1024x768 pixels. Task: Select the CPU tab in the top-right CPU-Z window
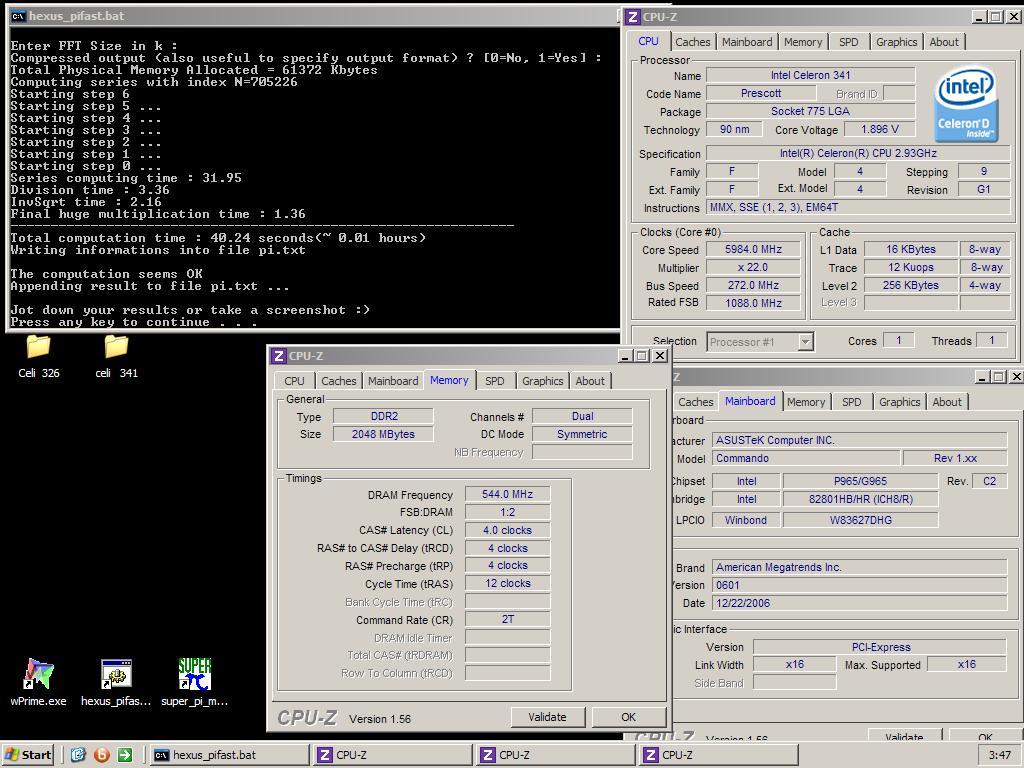[x=648, y=41]
